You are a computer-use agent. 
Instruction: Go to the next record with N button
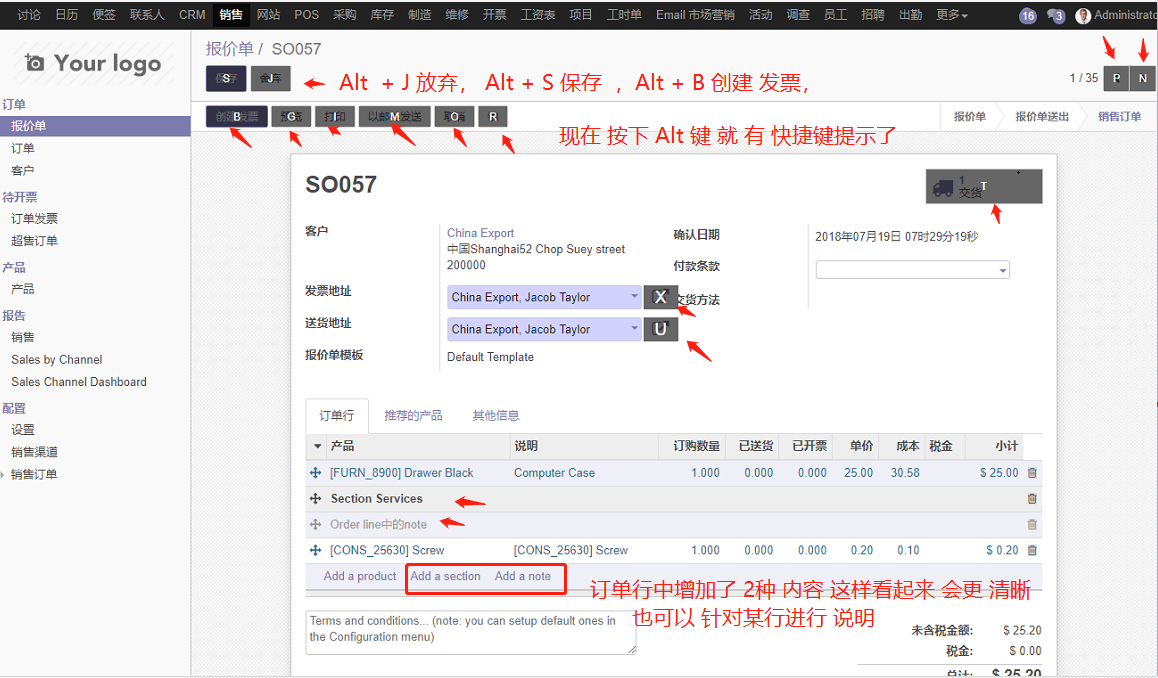1142,78
